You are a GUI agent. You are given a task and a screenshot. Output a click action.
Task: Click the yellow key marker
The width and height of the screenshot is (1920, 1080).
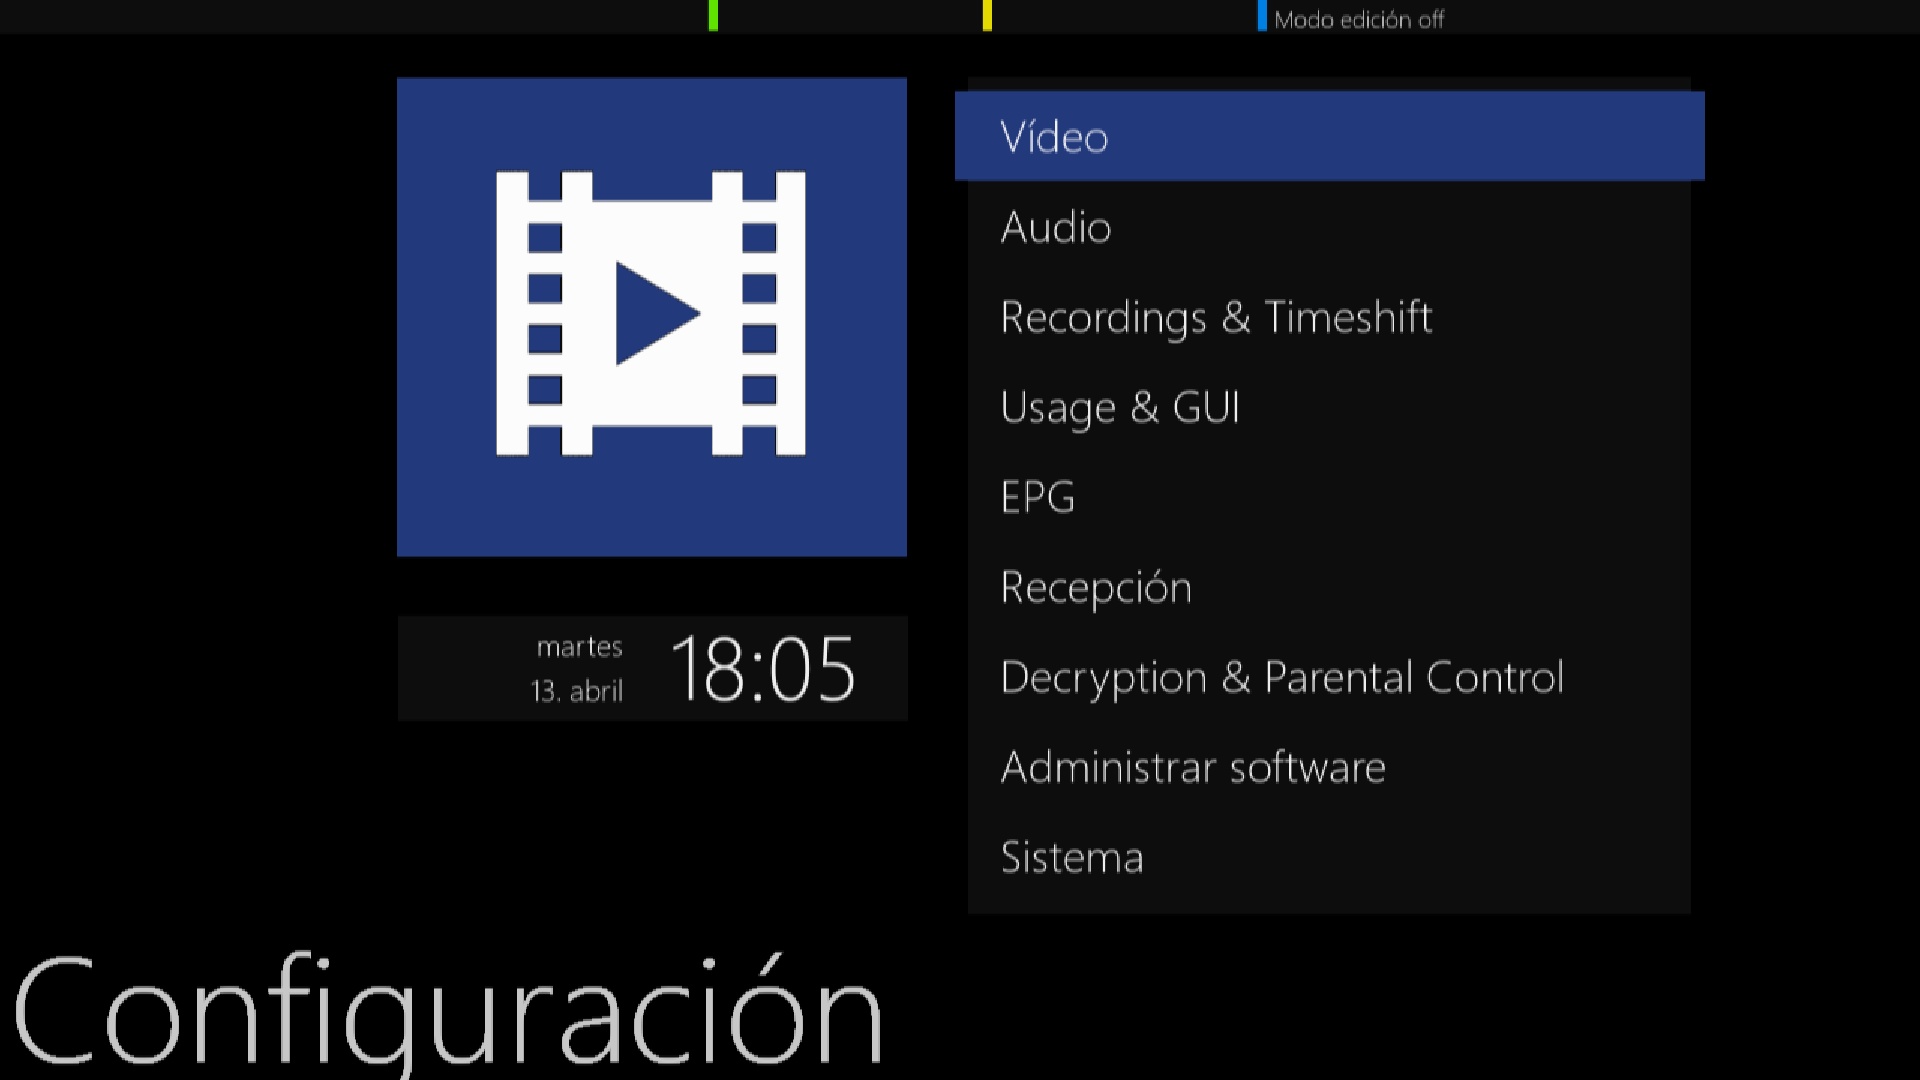click(x=987, y=15)
